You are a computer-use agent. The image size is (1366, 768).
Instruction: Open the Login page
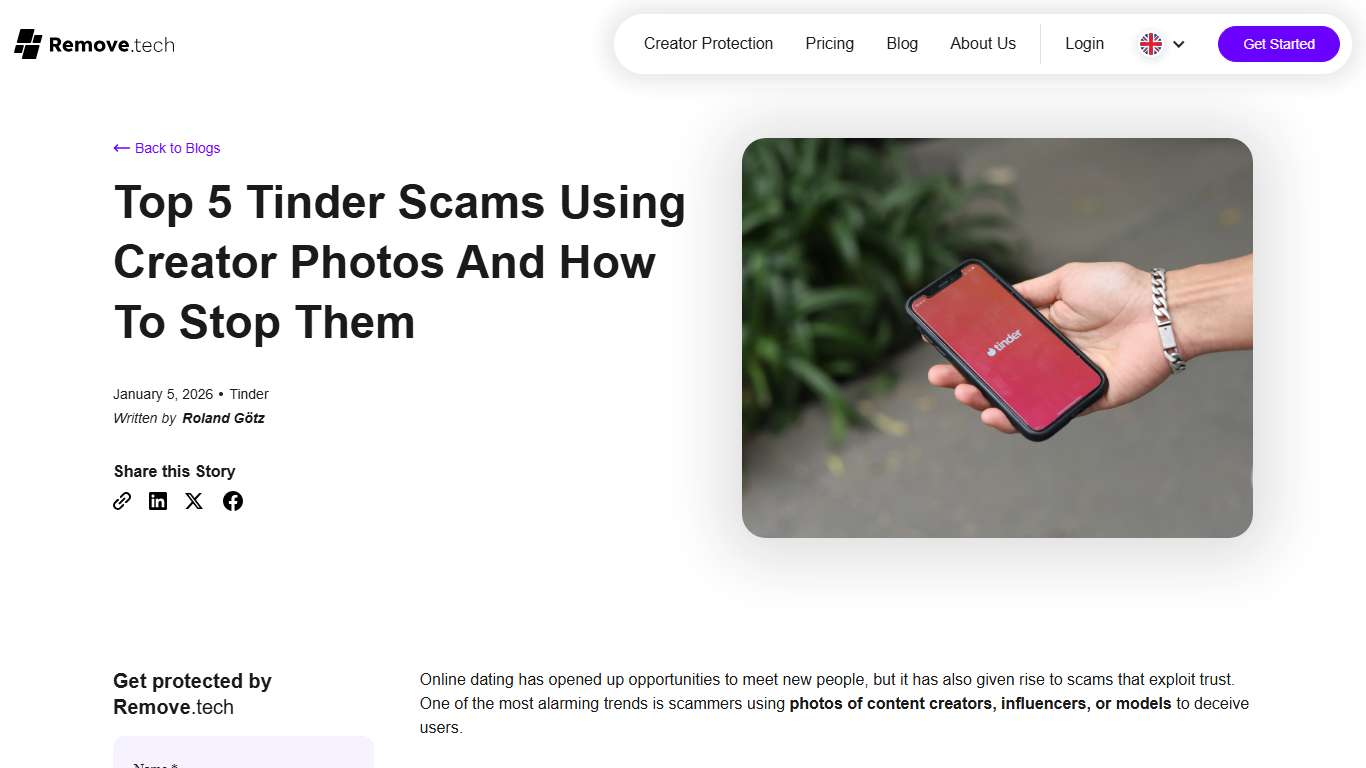click(x=1084, y=44)
